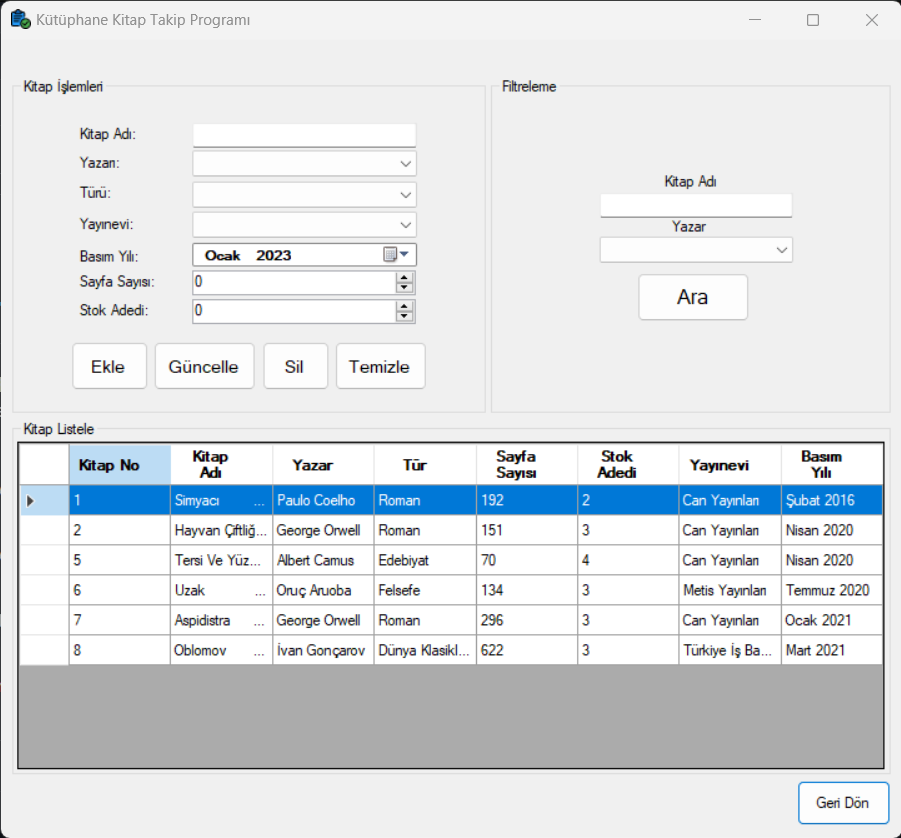The width and height of the screenshot is (901, 838).
Task: Sort by Kitap Adı column header
Action: point(221,464)
